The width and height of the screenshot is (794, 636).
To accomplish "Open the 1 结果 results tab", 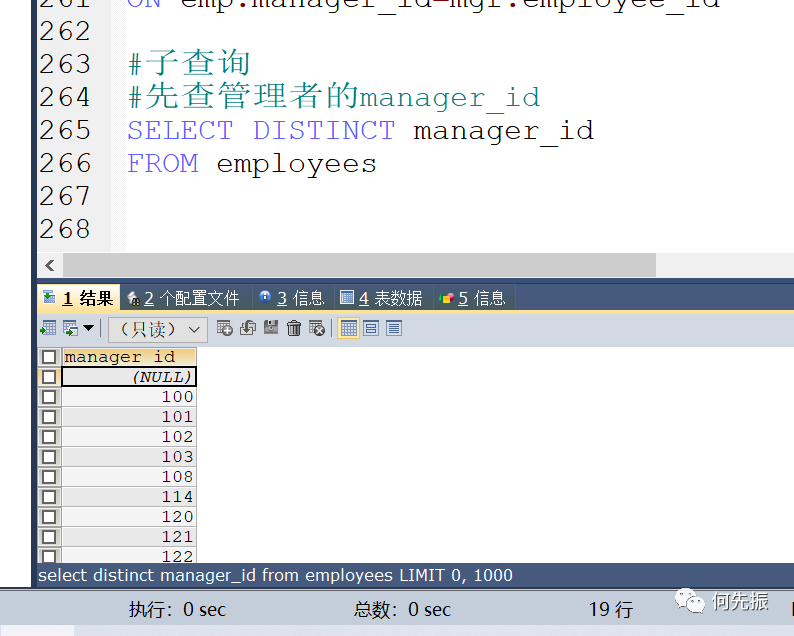I will pyautogui.click(x=78, y=298).
